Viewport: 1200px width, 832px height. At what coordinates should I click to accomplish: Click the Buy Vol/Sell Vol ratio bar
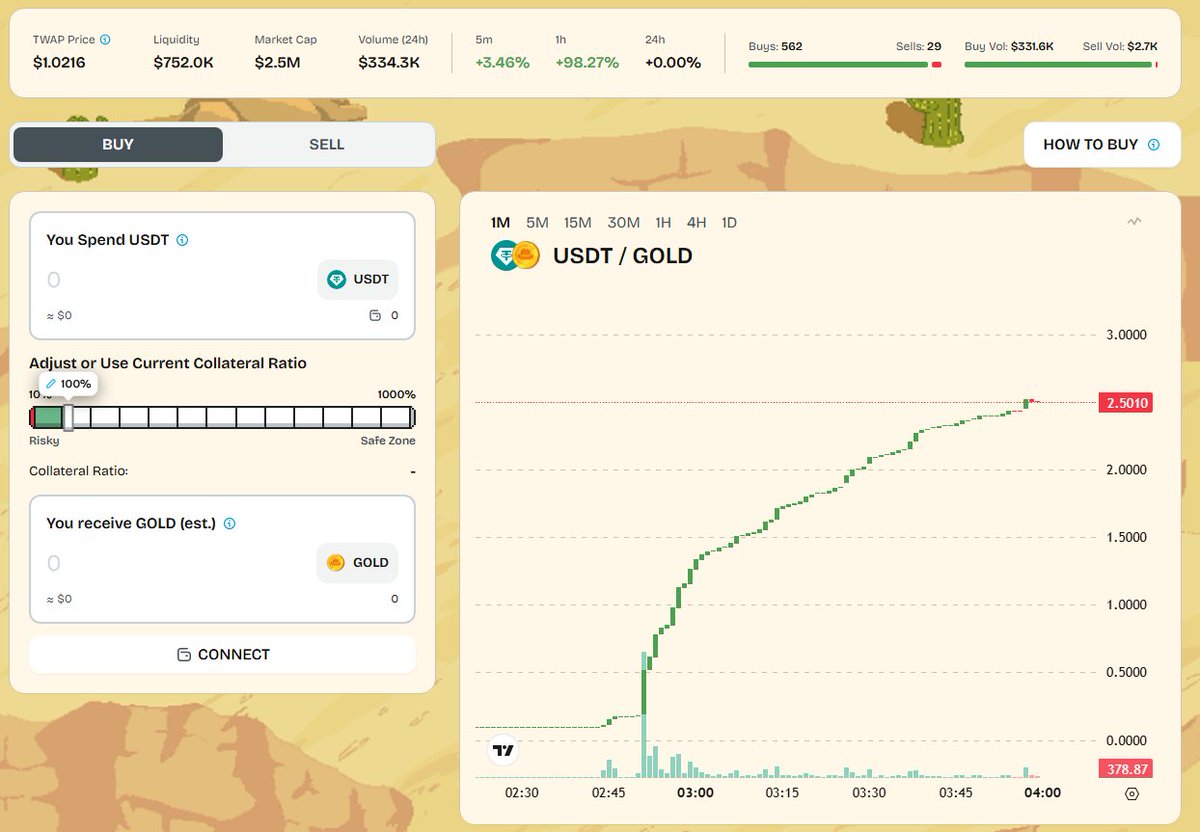tap(1061, 65)
